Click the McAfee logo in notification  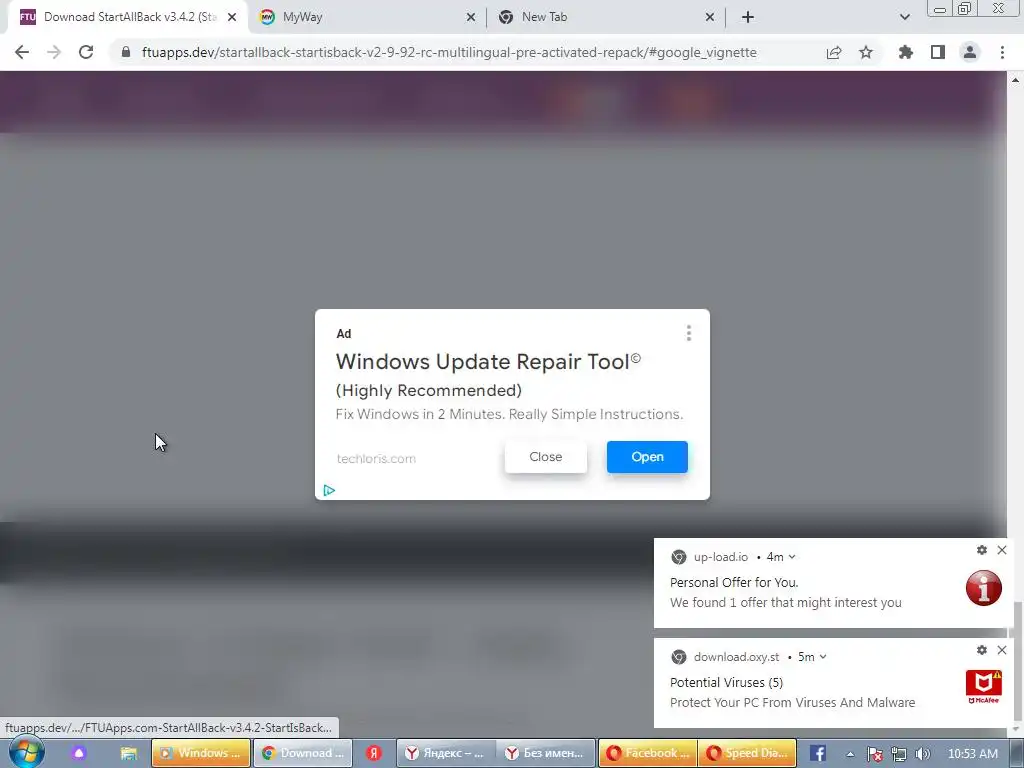coord(984,687)
